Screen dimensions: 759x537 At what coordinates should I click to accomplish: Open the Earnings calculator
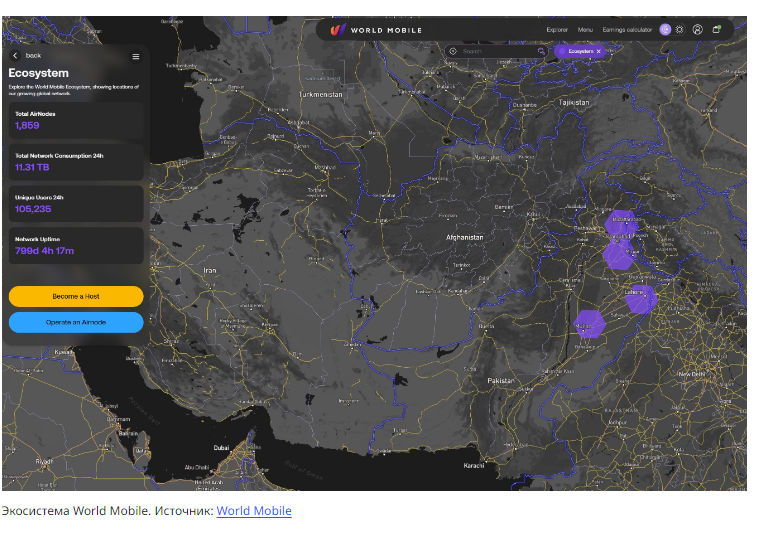627,30
